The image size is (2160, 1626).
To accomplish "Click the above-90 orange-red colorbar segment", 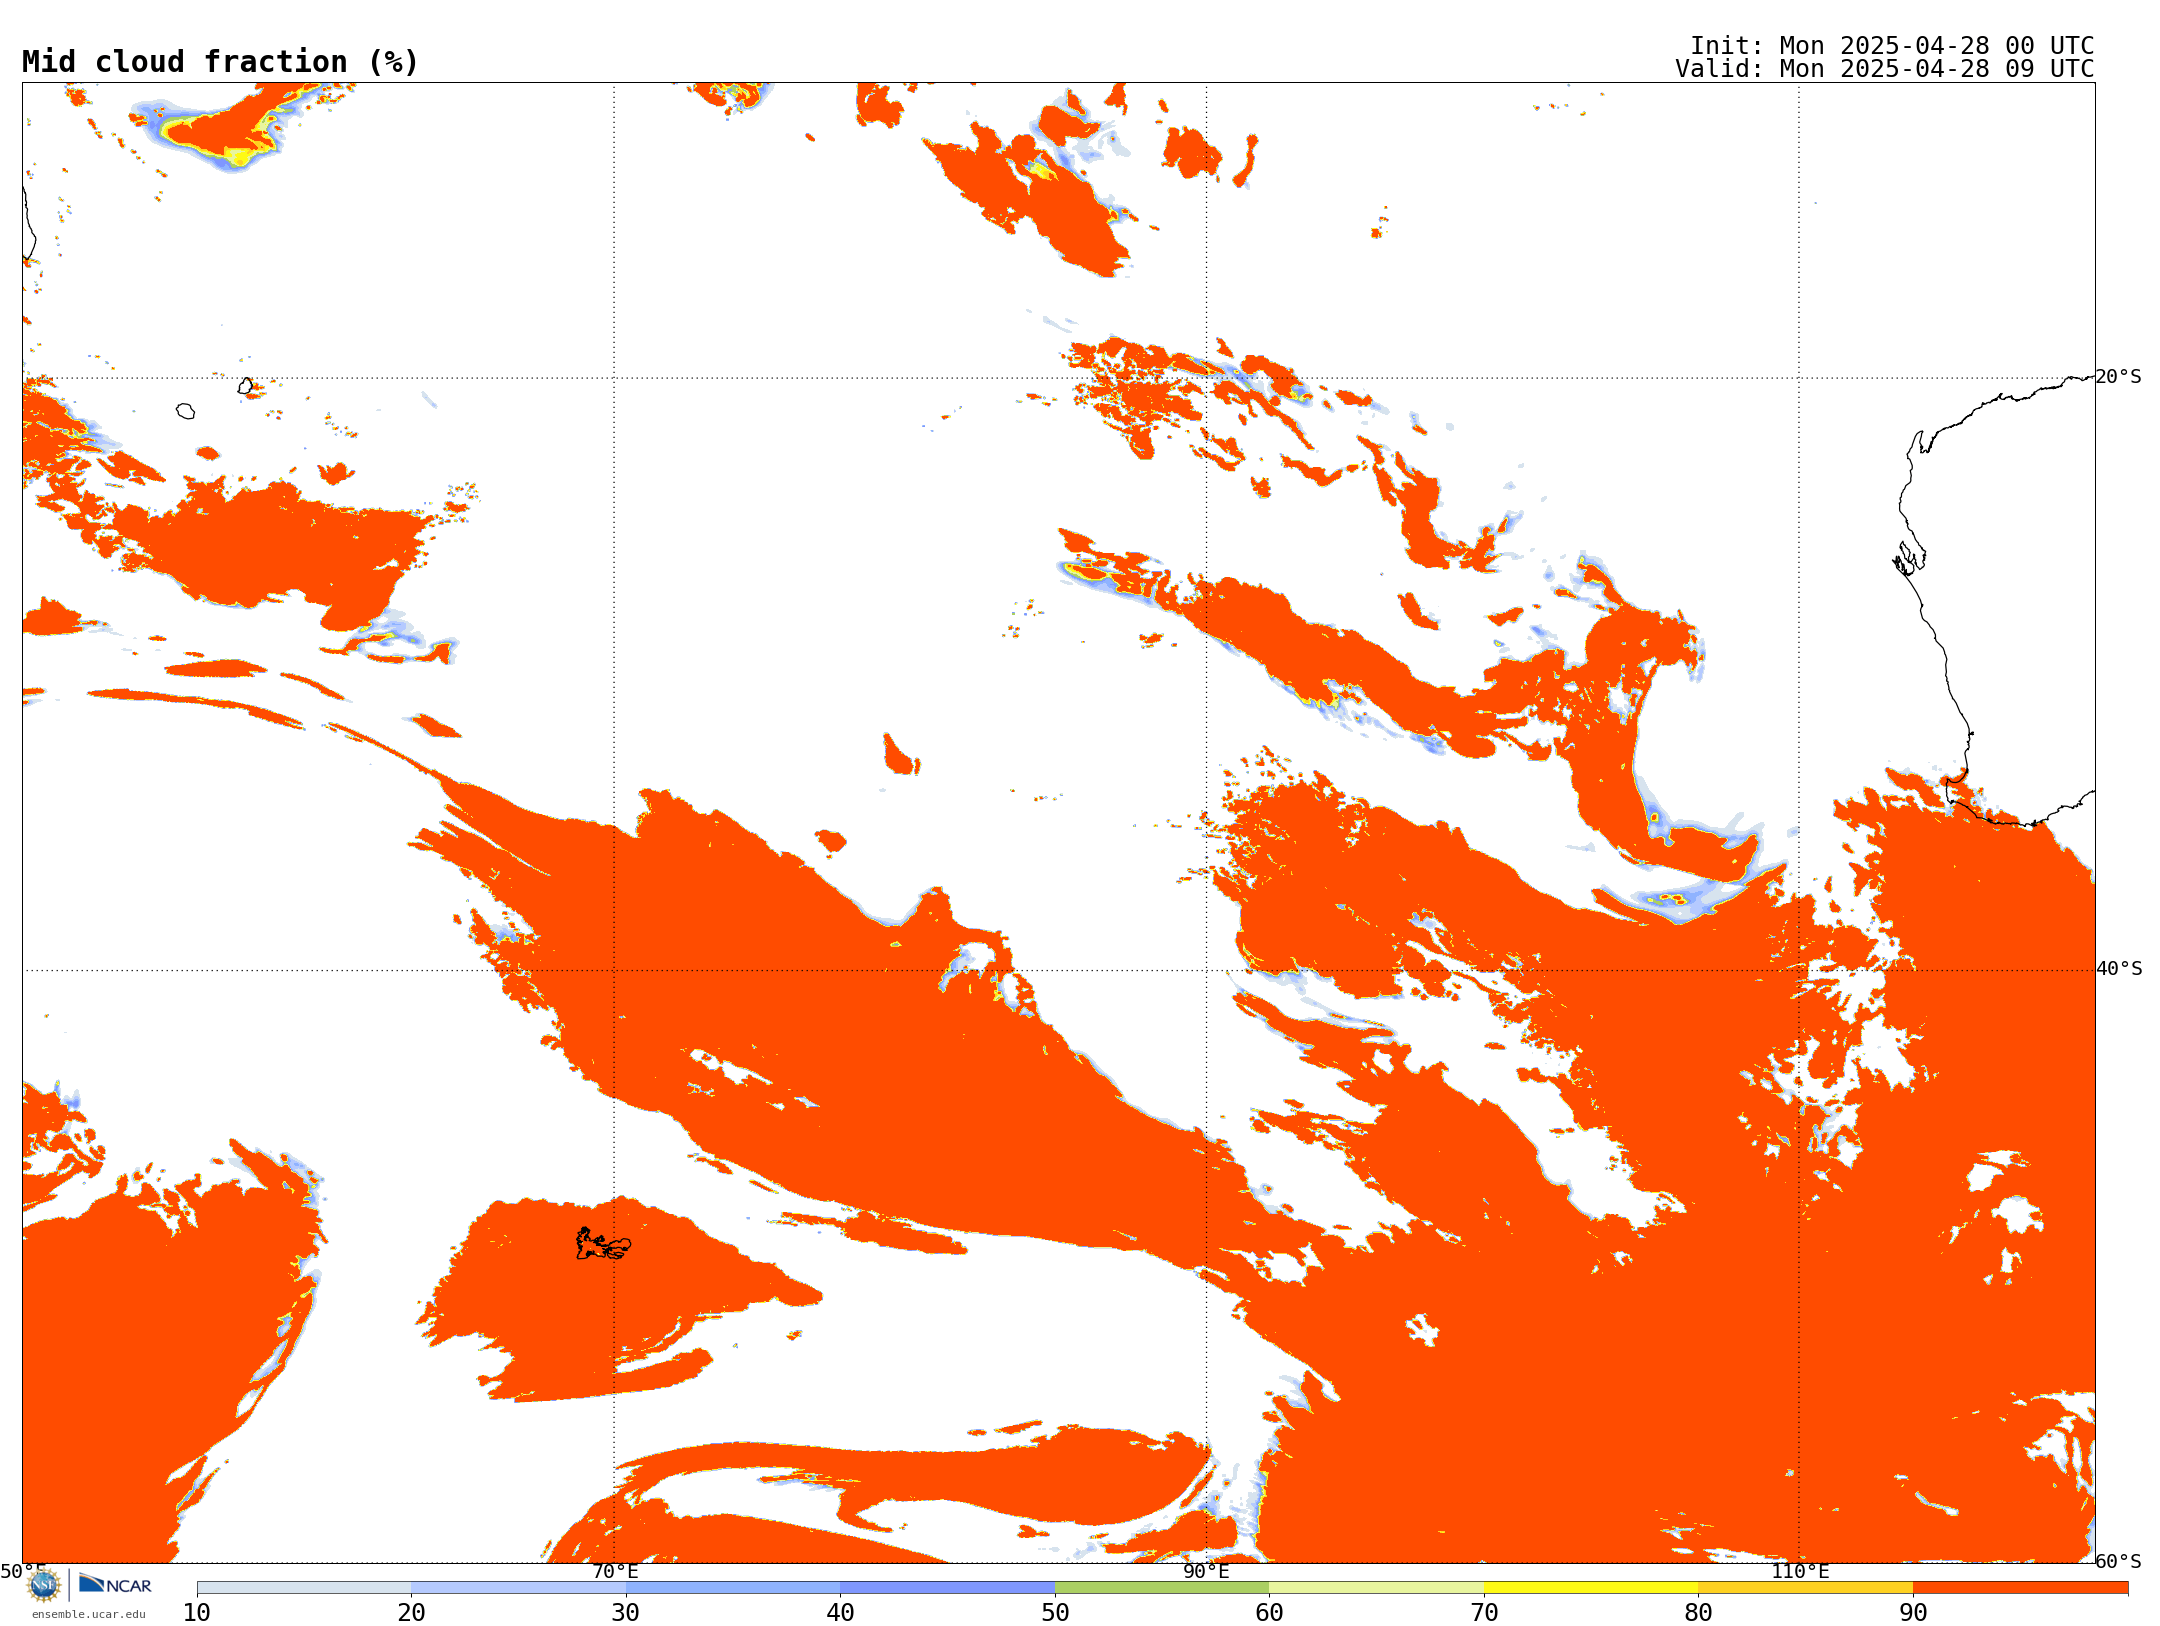I will pos(2020,1588).
